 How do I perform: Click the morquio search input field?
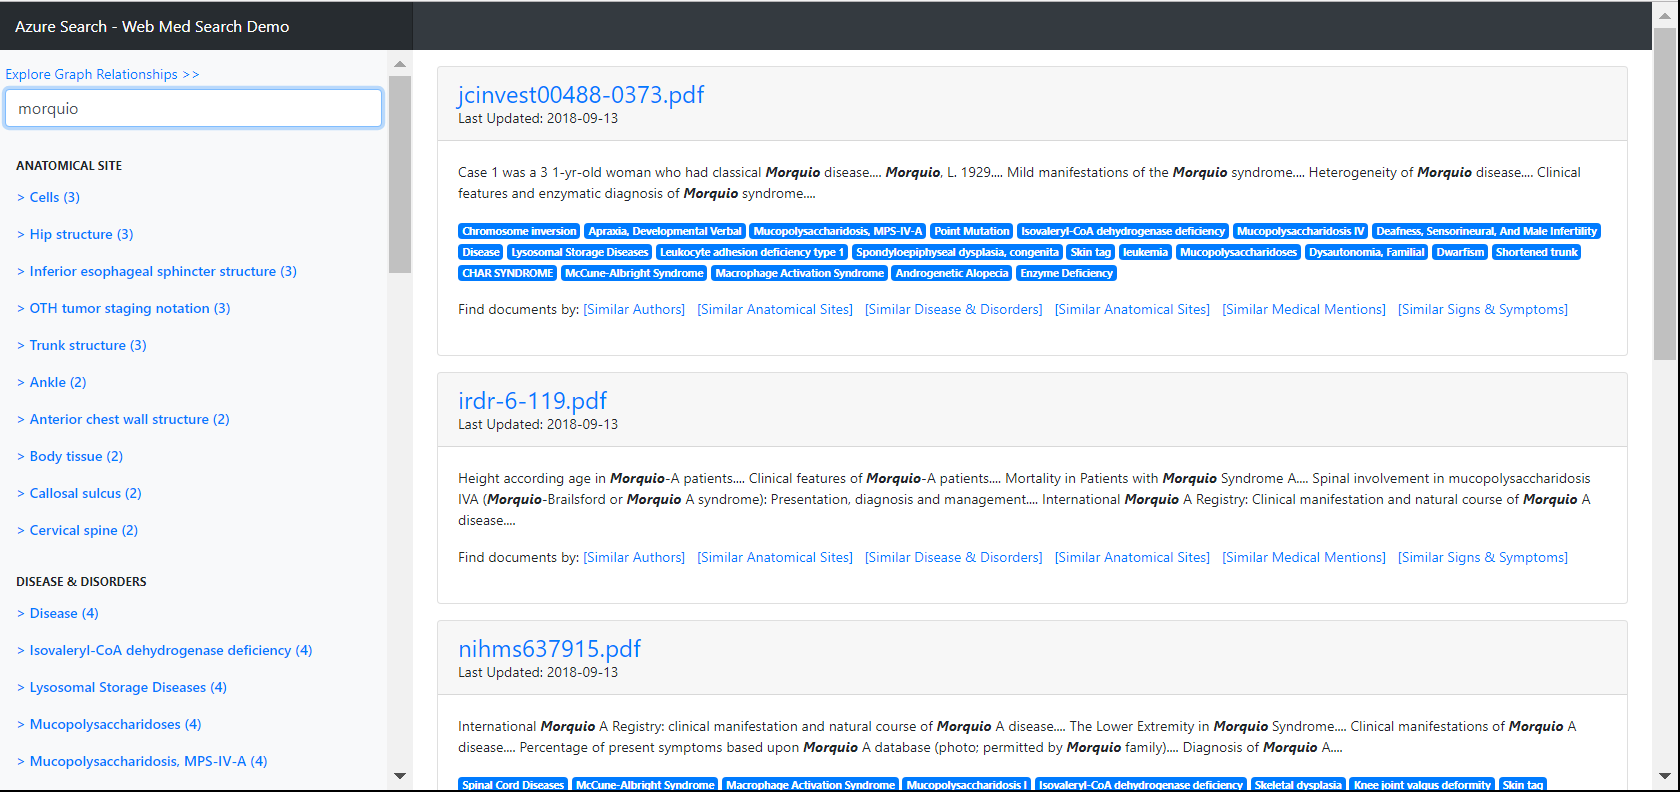(x=194, y=108)
